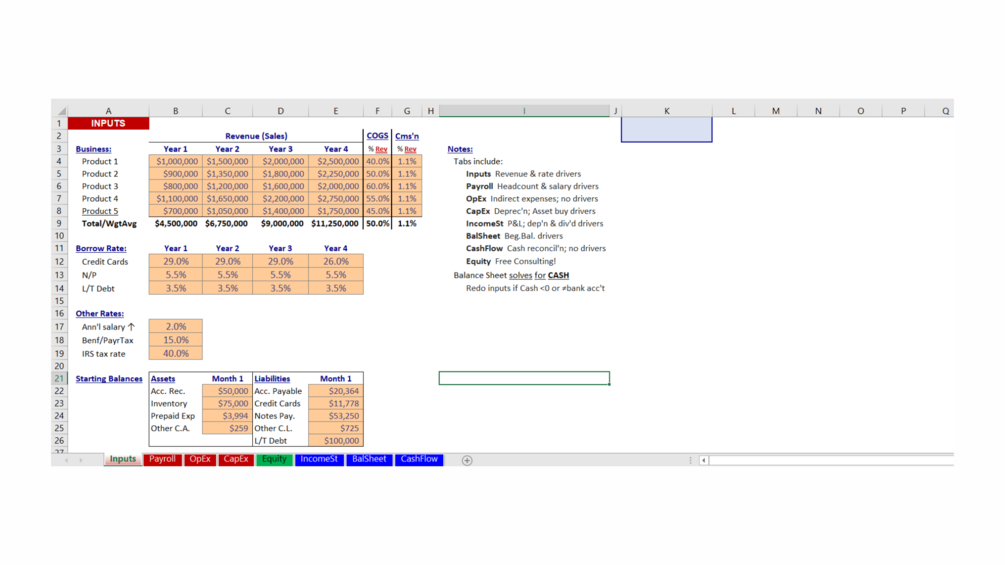This screenshot has width=1005, height=565.
Task: Select Ann'l salary 2.0% cell
Action: [176, 327]
